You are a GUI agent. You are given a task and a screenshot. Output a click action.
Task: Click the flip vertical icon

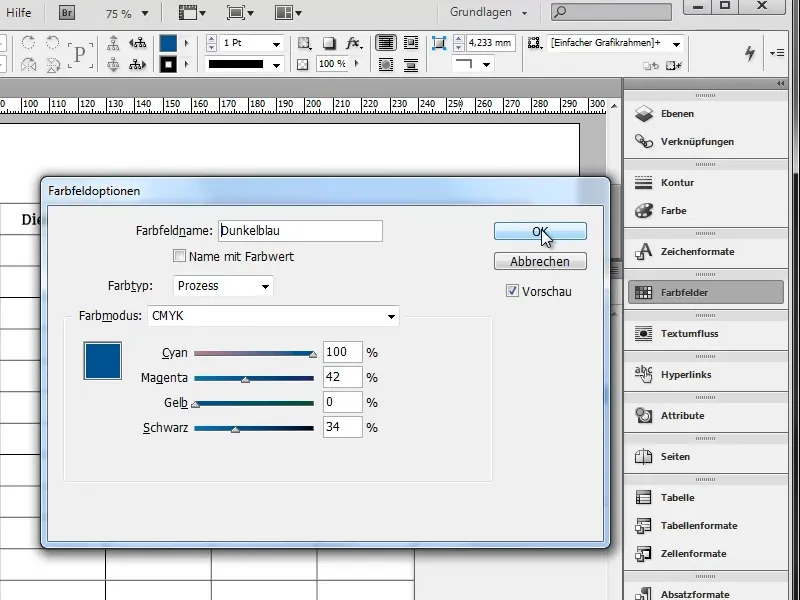coord(53,65)
